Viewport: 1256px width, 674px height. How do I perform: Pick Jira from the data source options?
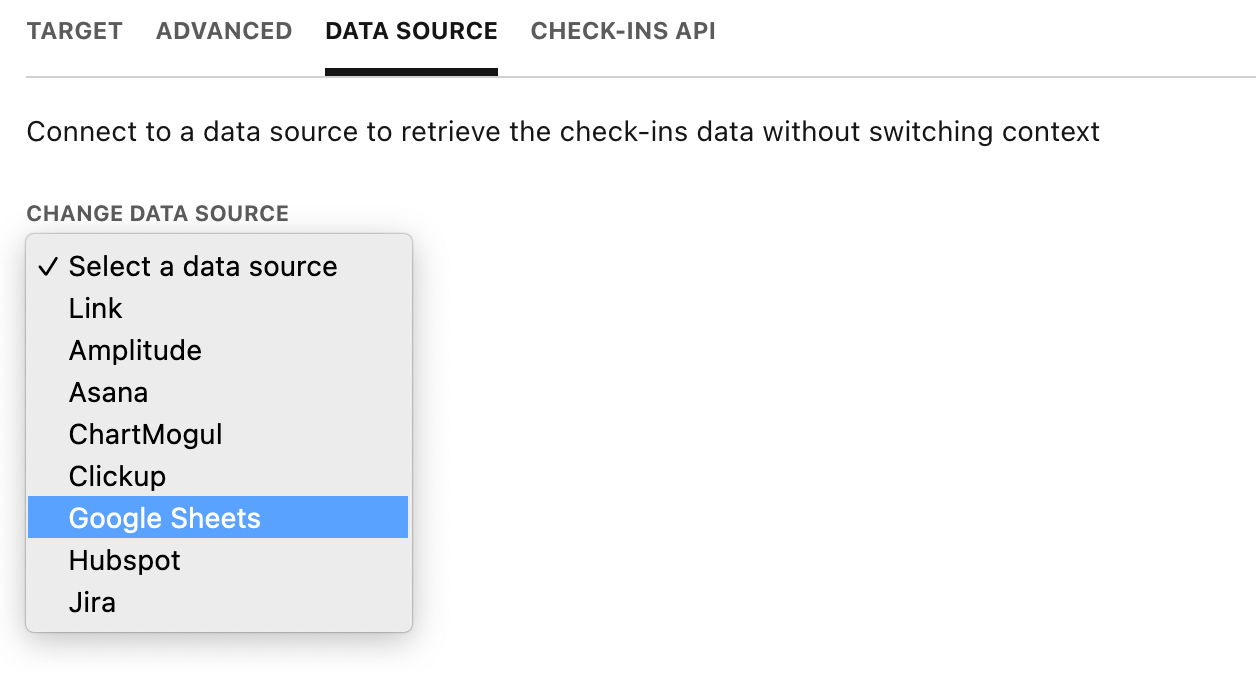point(92,602)
